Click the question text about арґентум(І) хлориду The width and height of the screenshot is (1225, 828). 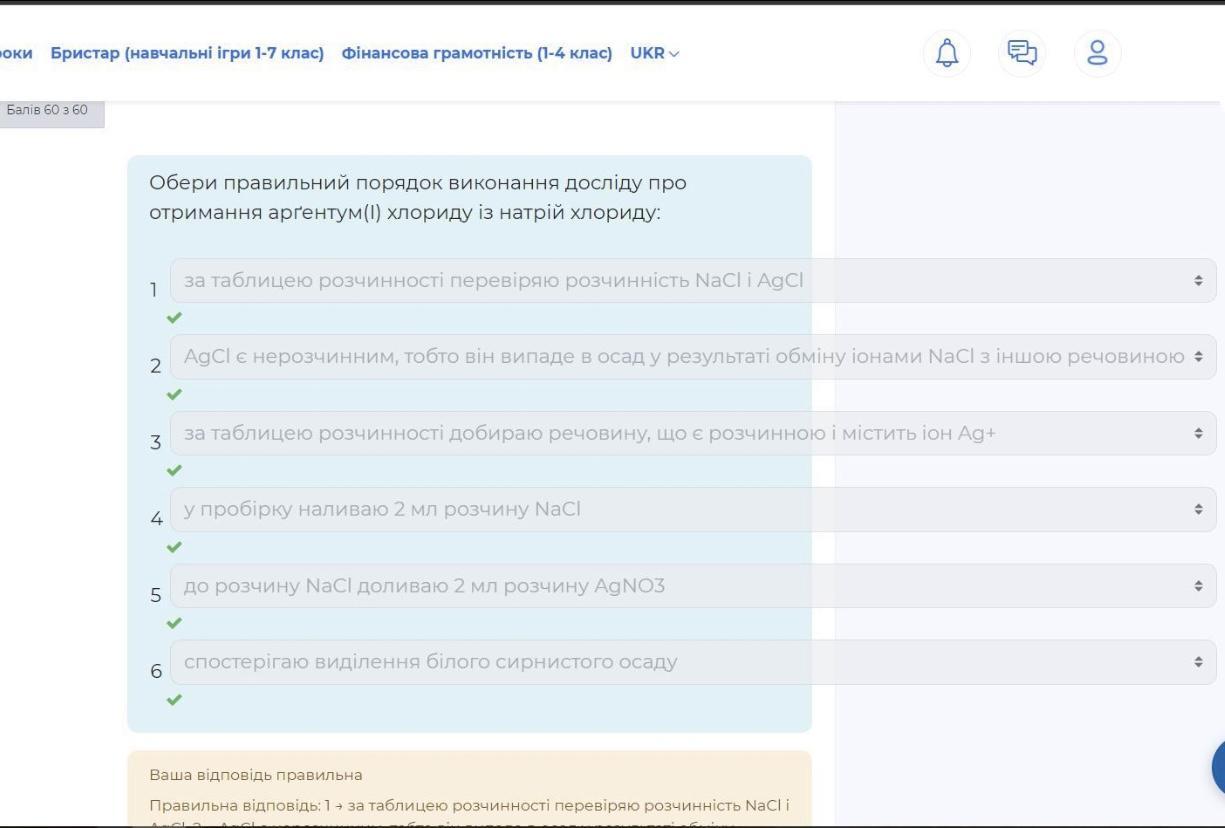click(x=417, y=198)
